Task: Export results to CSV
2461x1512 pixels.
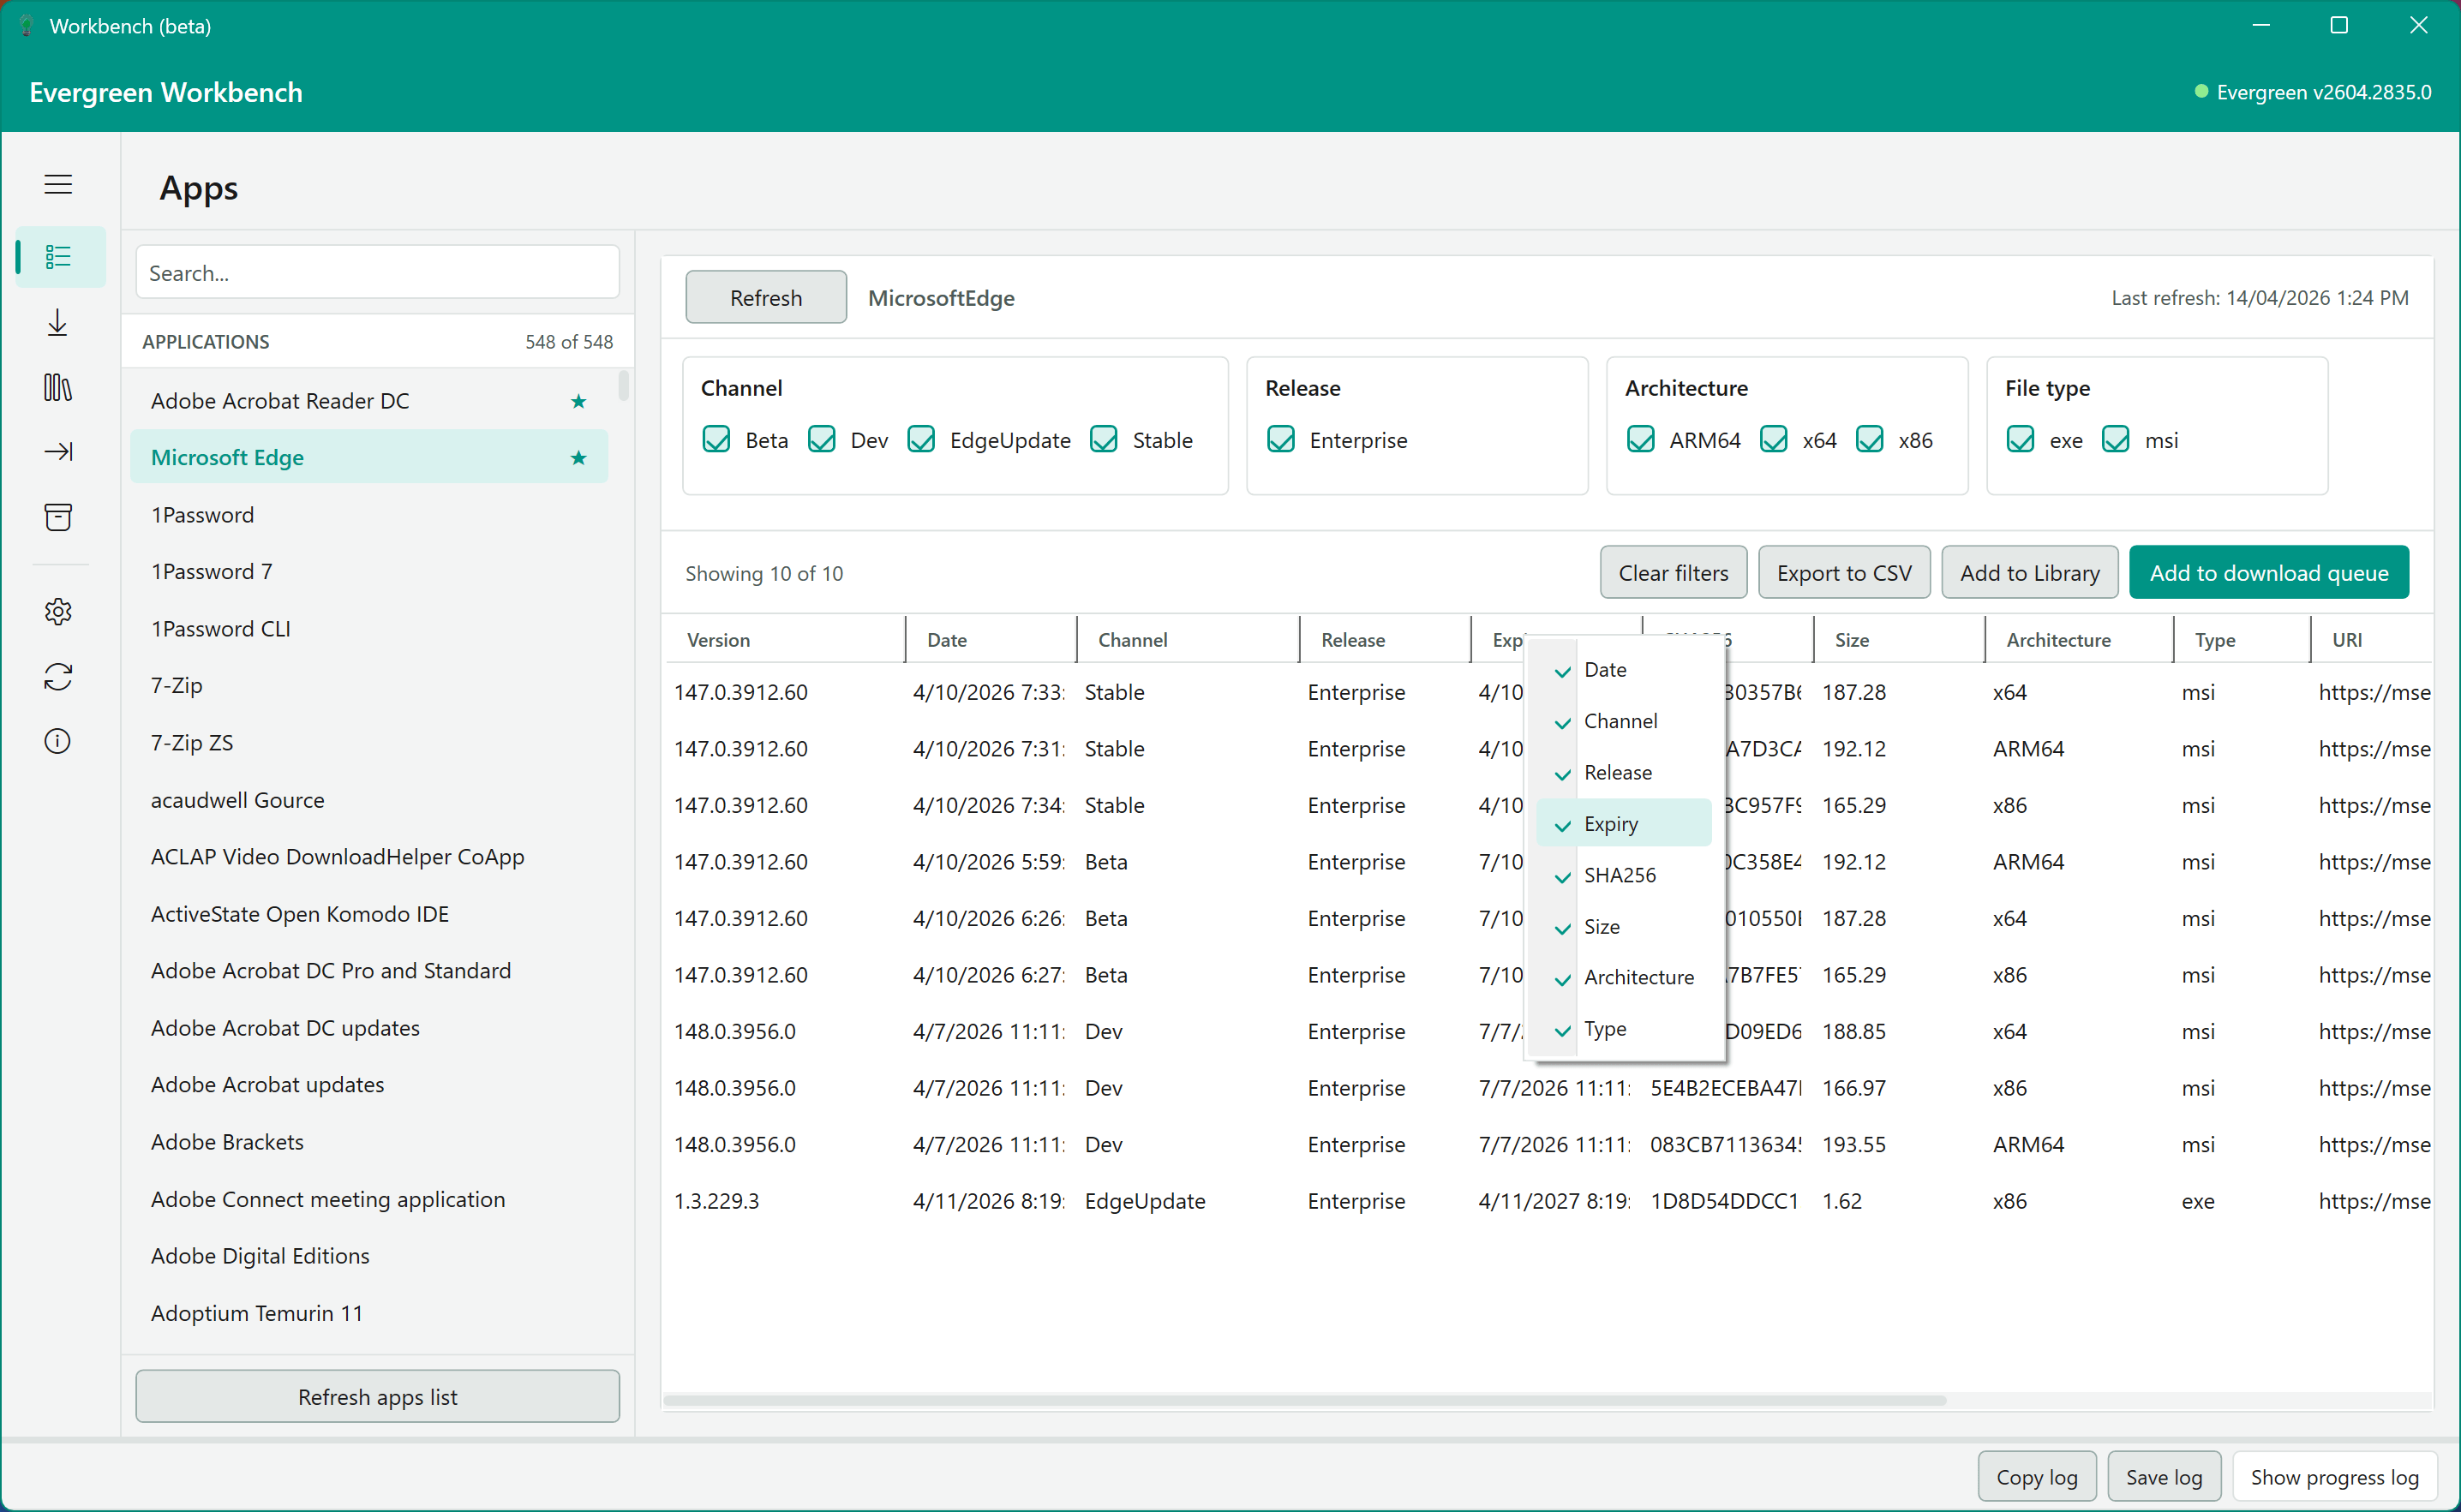Action: coord(1843,573)
